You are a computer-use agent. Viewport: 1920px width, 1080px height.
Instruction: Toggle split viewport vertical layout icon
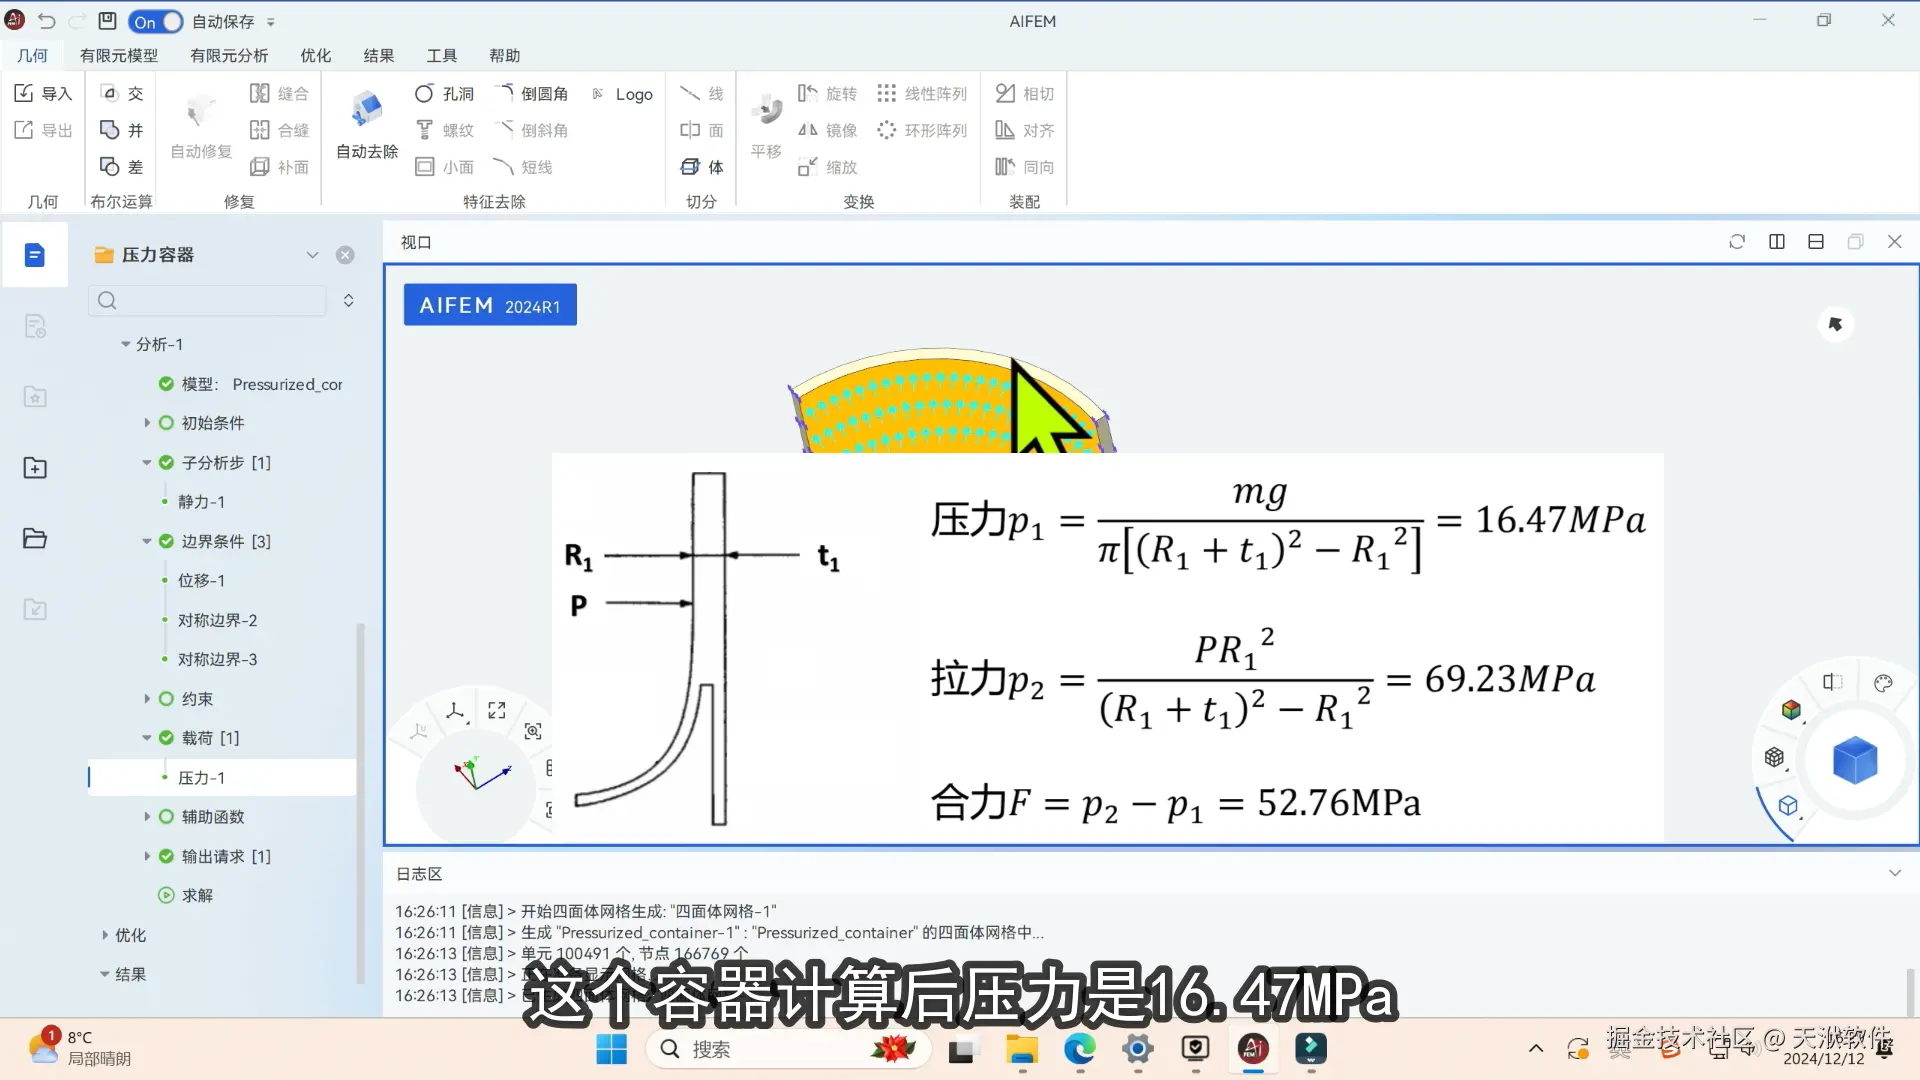pos(1777,242)
